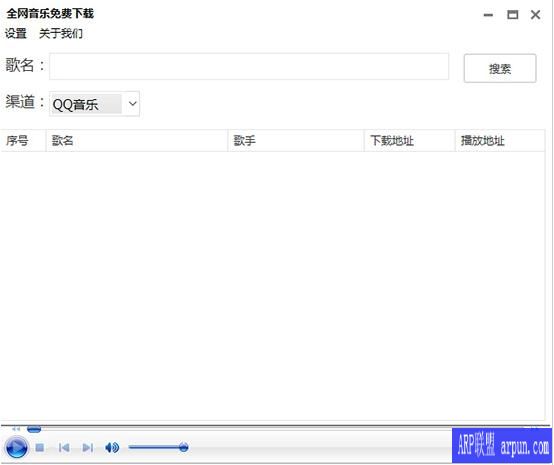This screenshot has width=554, height=465.
Task: Sort by the 序号 column header
Action: pos(23,141)
